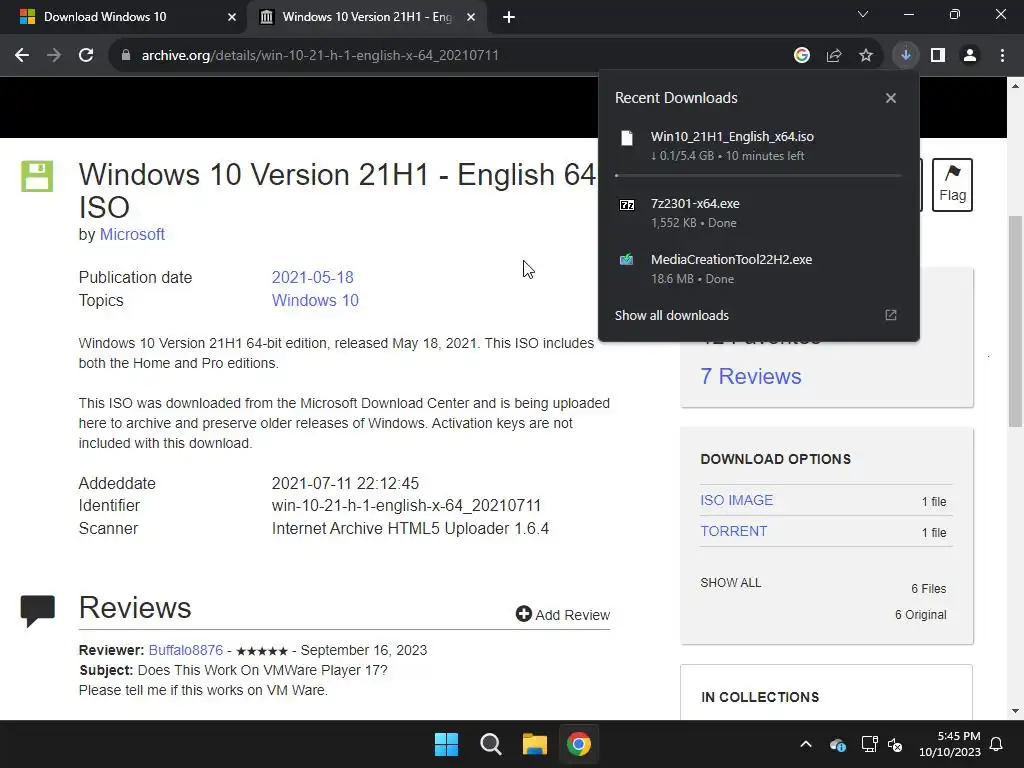Open downloads page via external-link icon

tap(891, 315)
